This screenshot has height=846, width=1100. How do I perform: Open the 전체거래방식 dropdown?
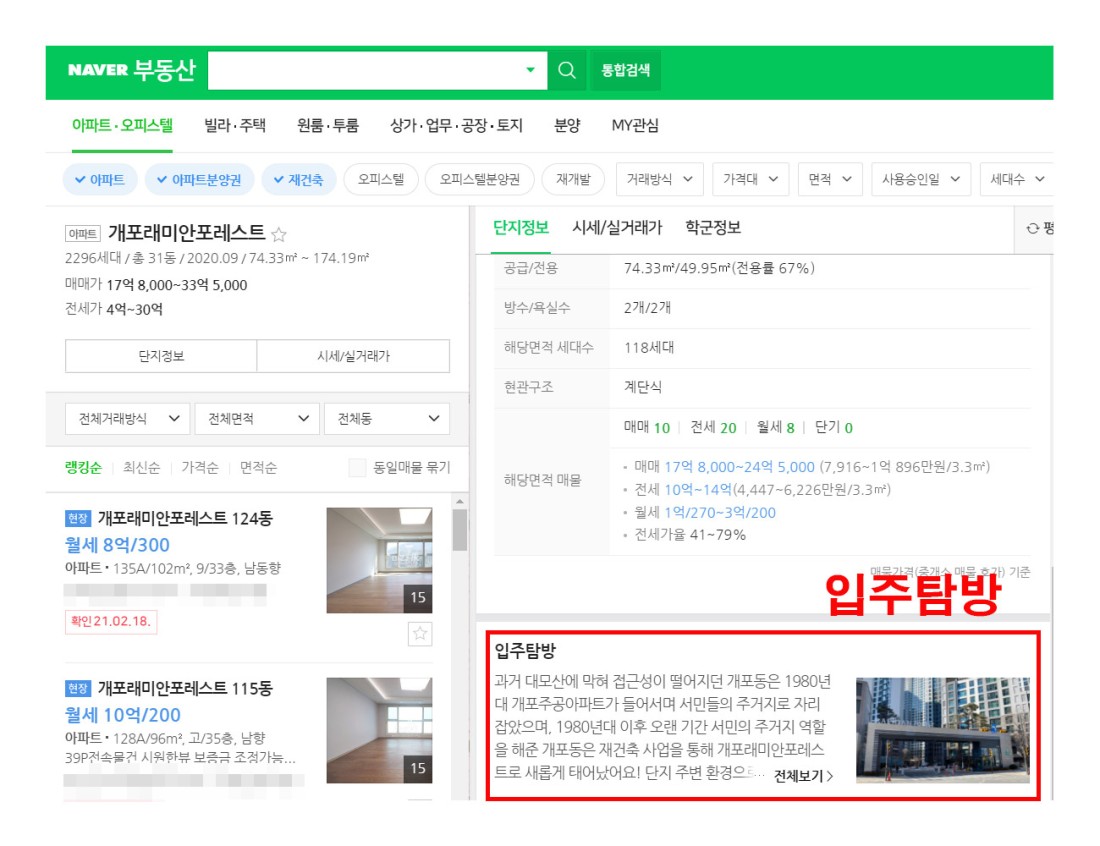(128, 419)
